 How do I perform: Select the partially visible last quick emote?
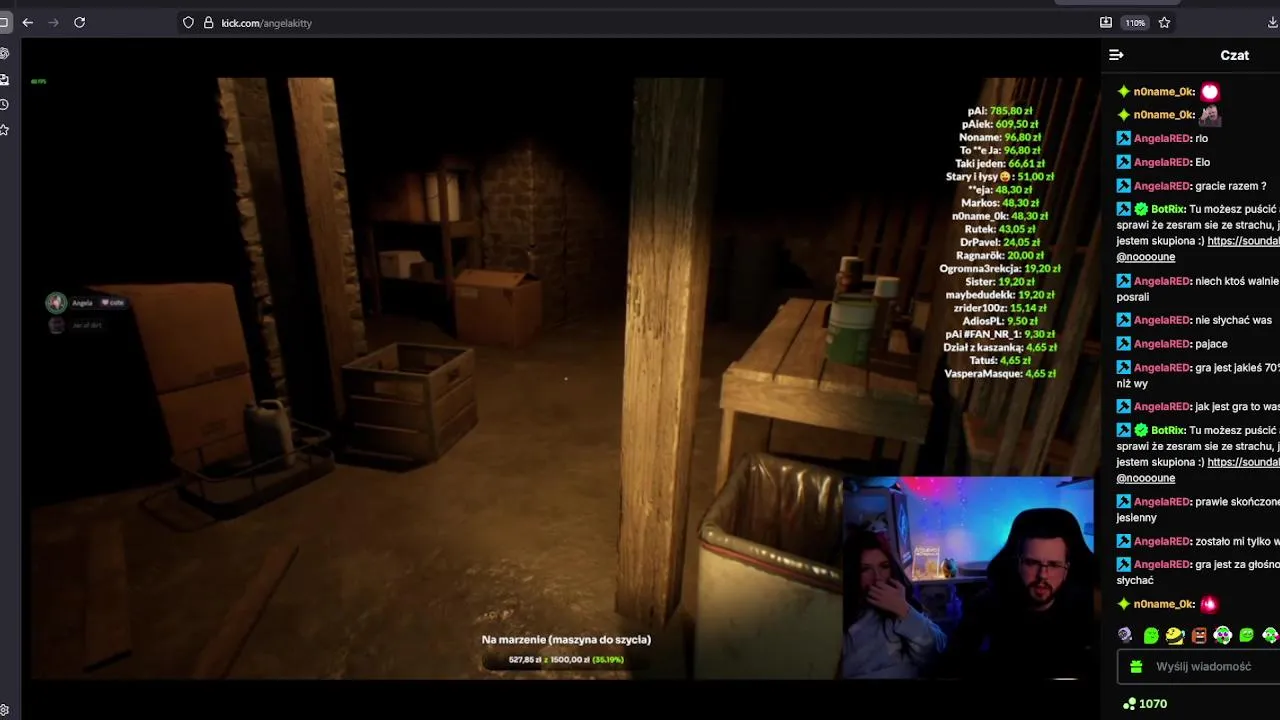coord(1270,635)
